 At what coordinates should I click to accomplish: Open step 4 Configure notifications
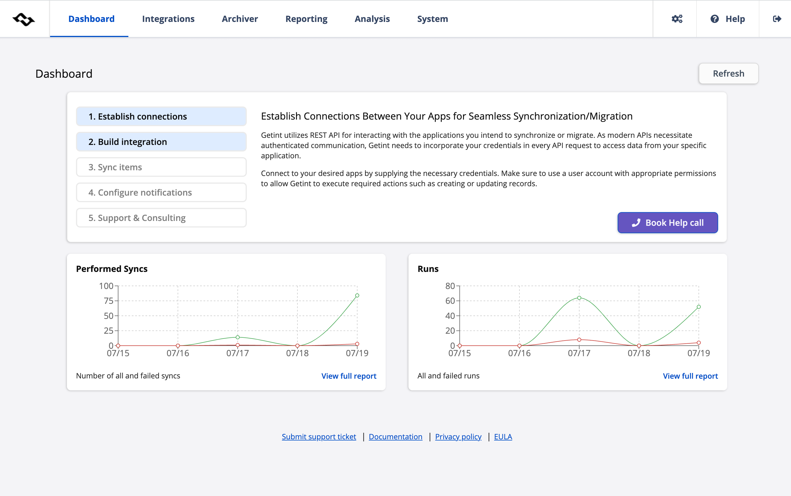161,192
